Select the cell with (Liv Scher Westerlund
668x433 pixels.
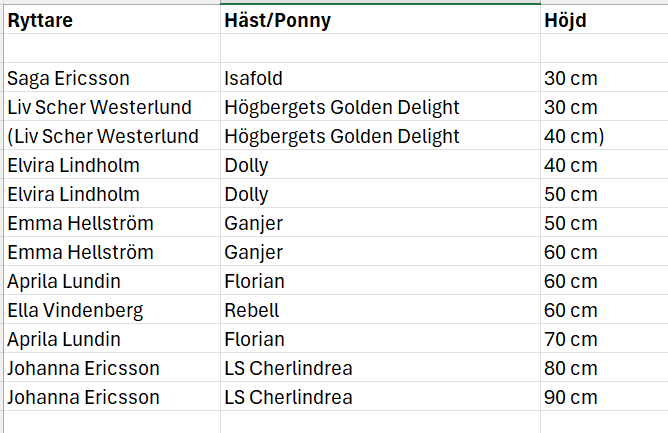112,136
